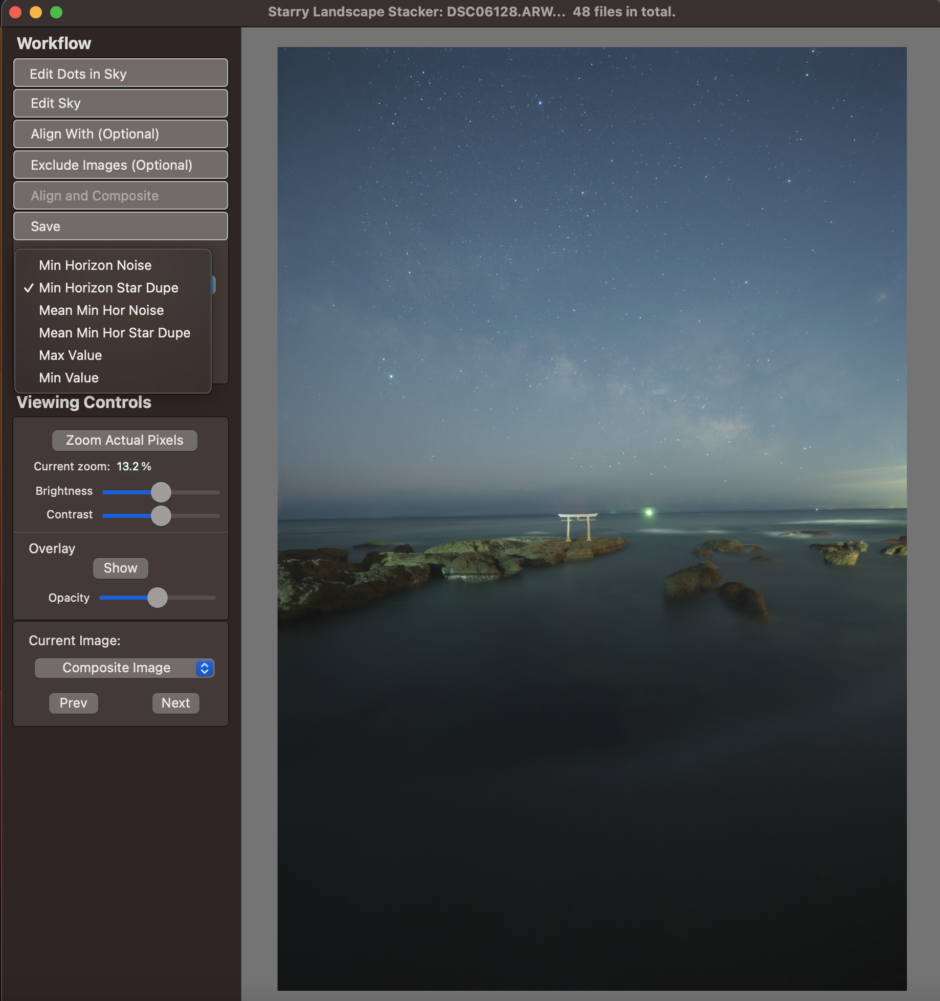Adjust the overlay Opacity slider
This screenshot has height=1001, width=940.
click(x=155, y=597)
